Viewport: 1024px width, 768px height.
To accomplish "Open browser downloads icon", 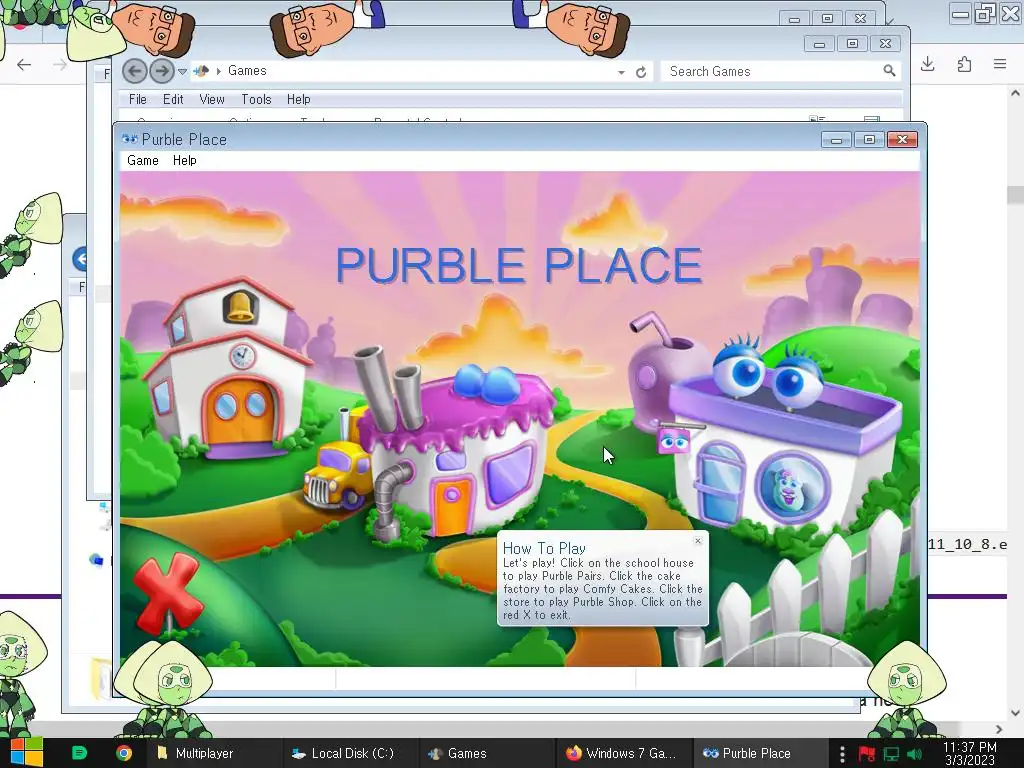I will click(x=927, y=64).
